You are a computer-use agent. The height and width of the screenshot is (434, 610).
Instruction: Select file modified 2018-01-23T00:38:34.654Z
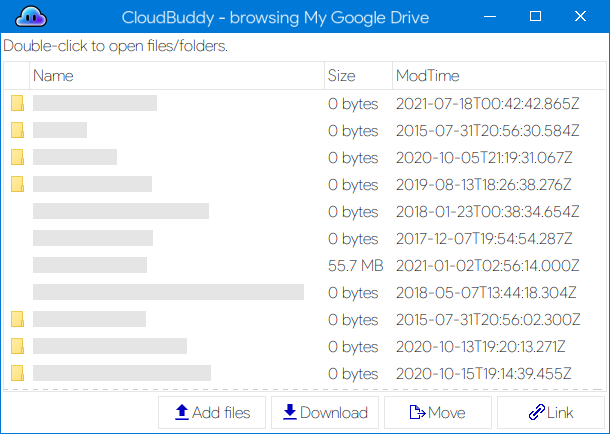305,212
